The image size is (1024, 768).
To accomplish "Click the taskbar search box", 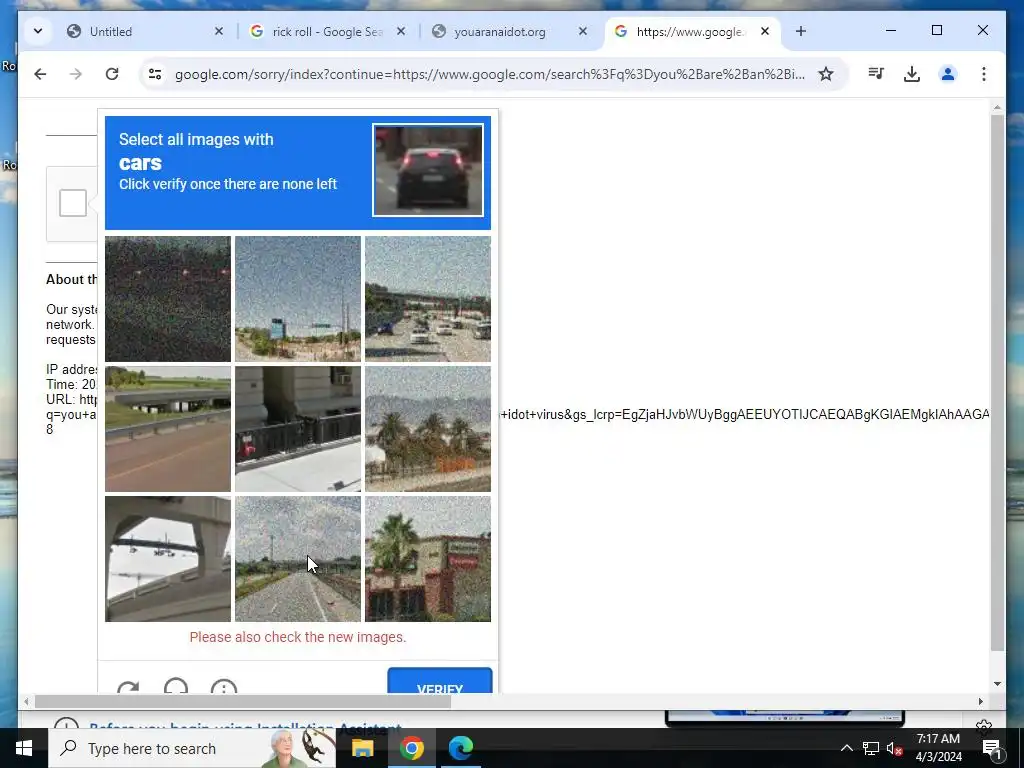I will [x=192, y=748].
